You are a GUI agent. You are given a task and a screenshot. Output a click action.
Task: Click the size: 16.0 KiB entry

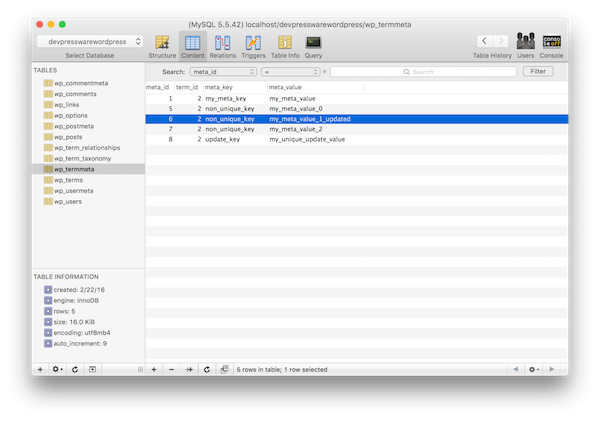point(70,322)
